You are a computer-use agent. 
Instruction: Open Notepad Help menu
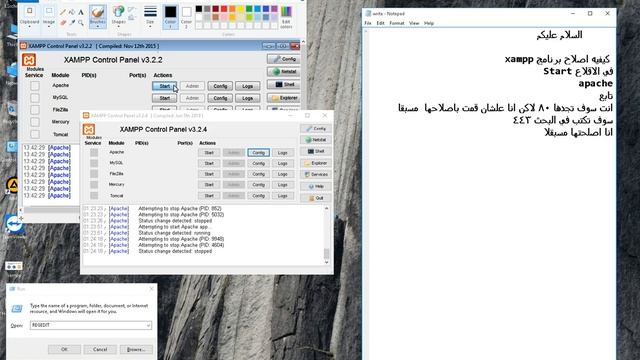(x=429, y=23)
